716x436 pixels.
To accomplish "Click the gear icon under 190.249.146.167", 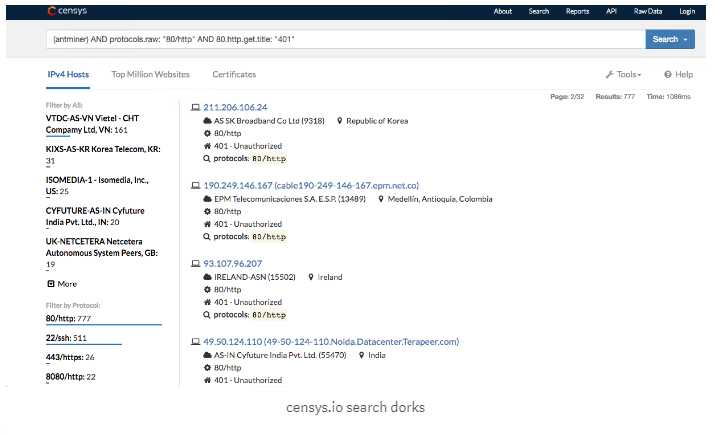I will (x=207, y=211).
